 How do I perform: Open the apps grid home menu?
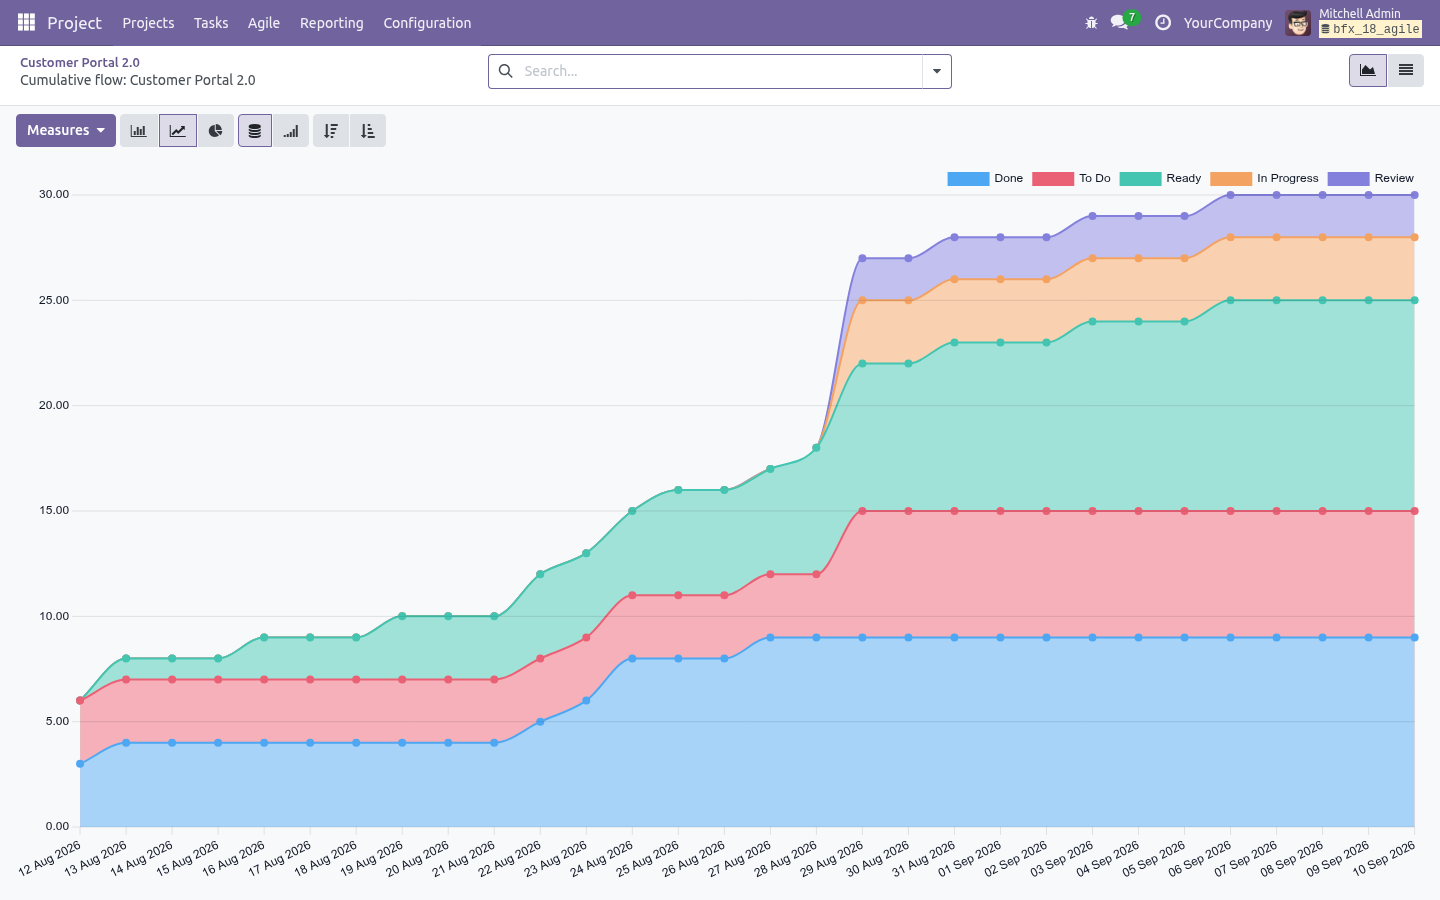pos(26,22)
